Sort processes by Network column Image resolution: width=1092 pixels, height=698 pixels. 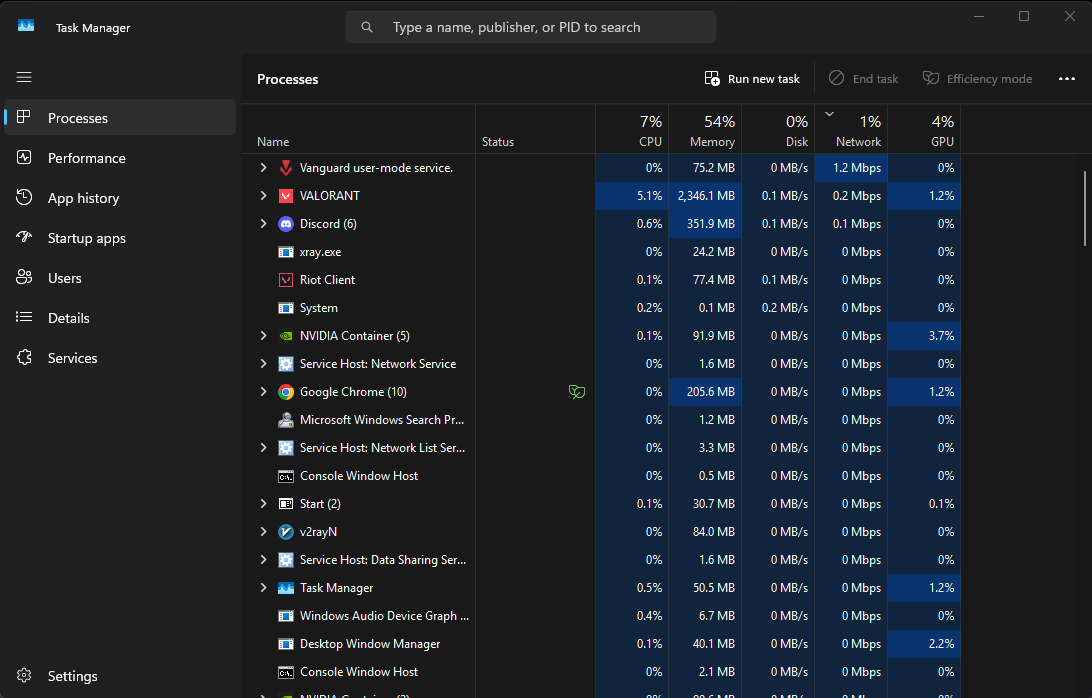tap(852, 130)
